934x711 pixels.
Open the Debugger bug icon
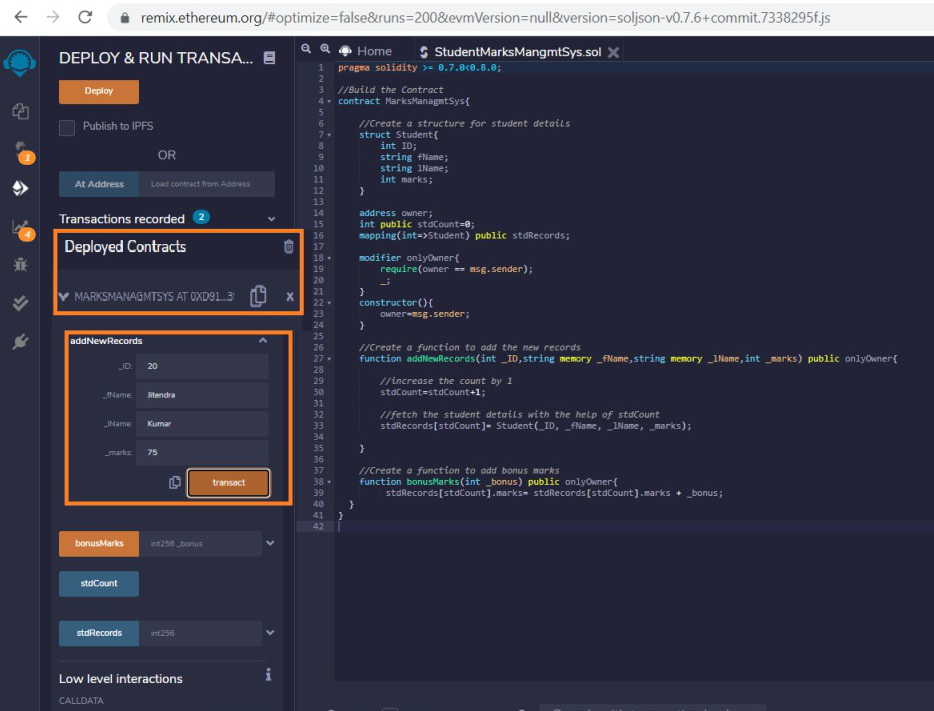20,265
